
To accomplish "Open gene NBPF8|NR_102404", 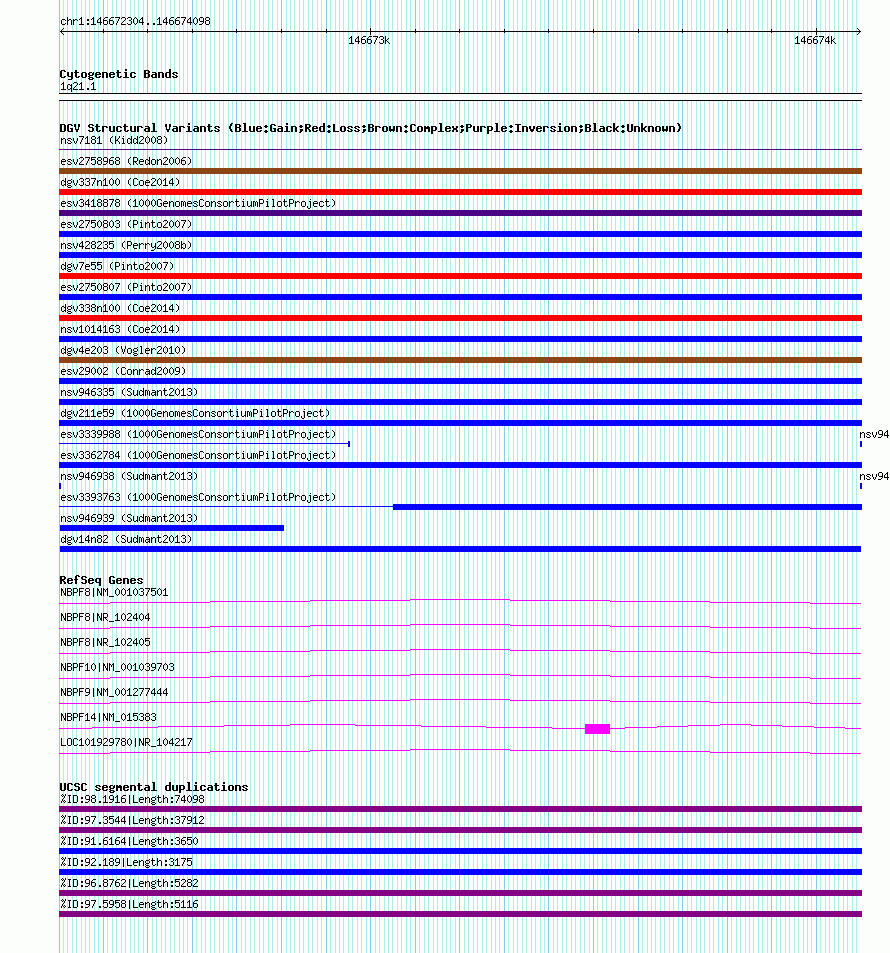I will pyautogui.click(x=105, y=618).
